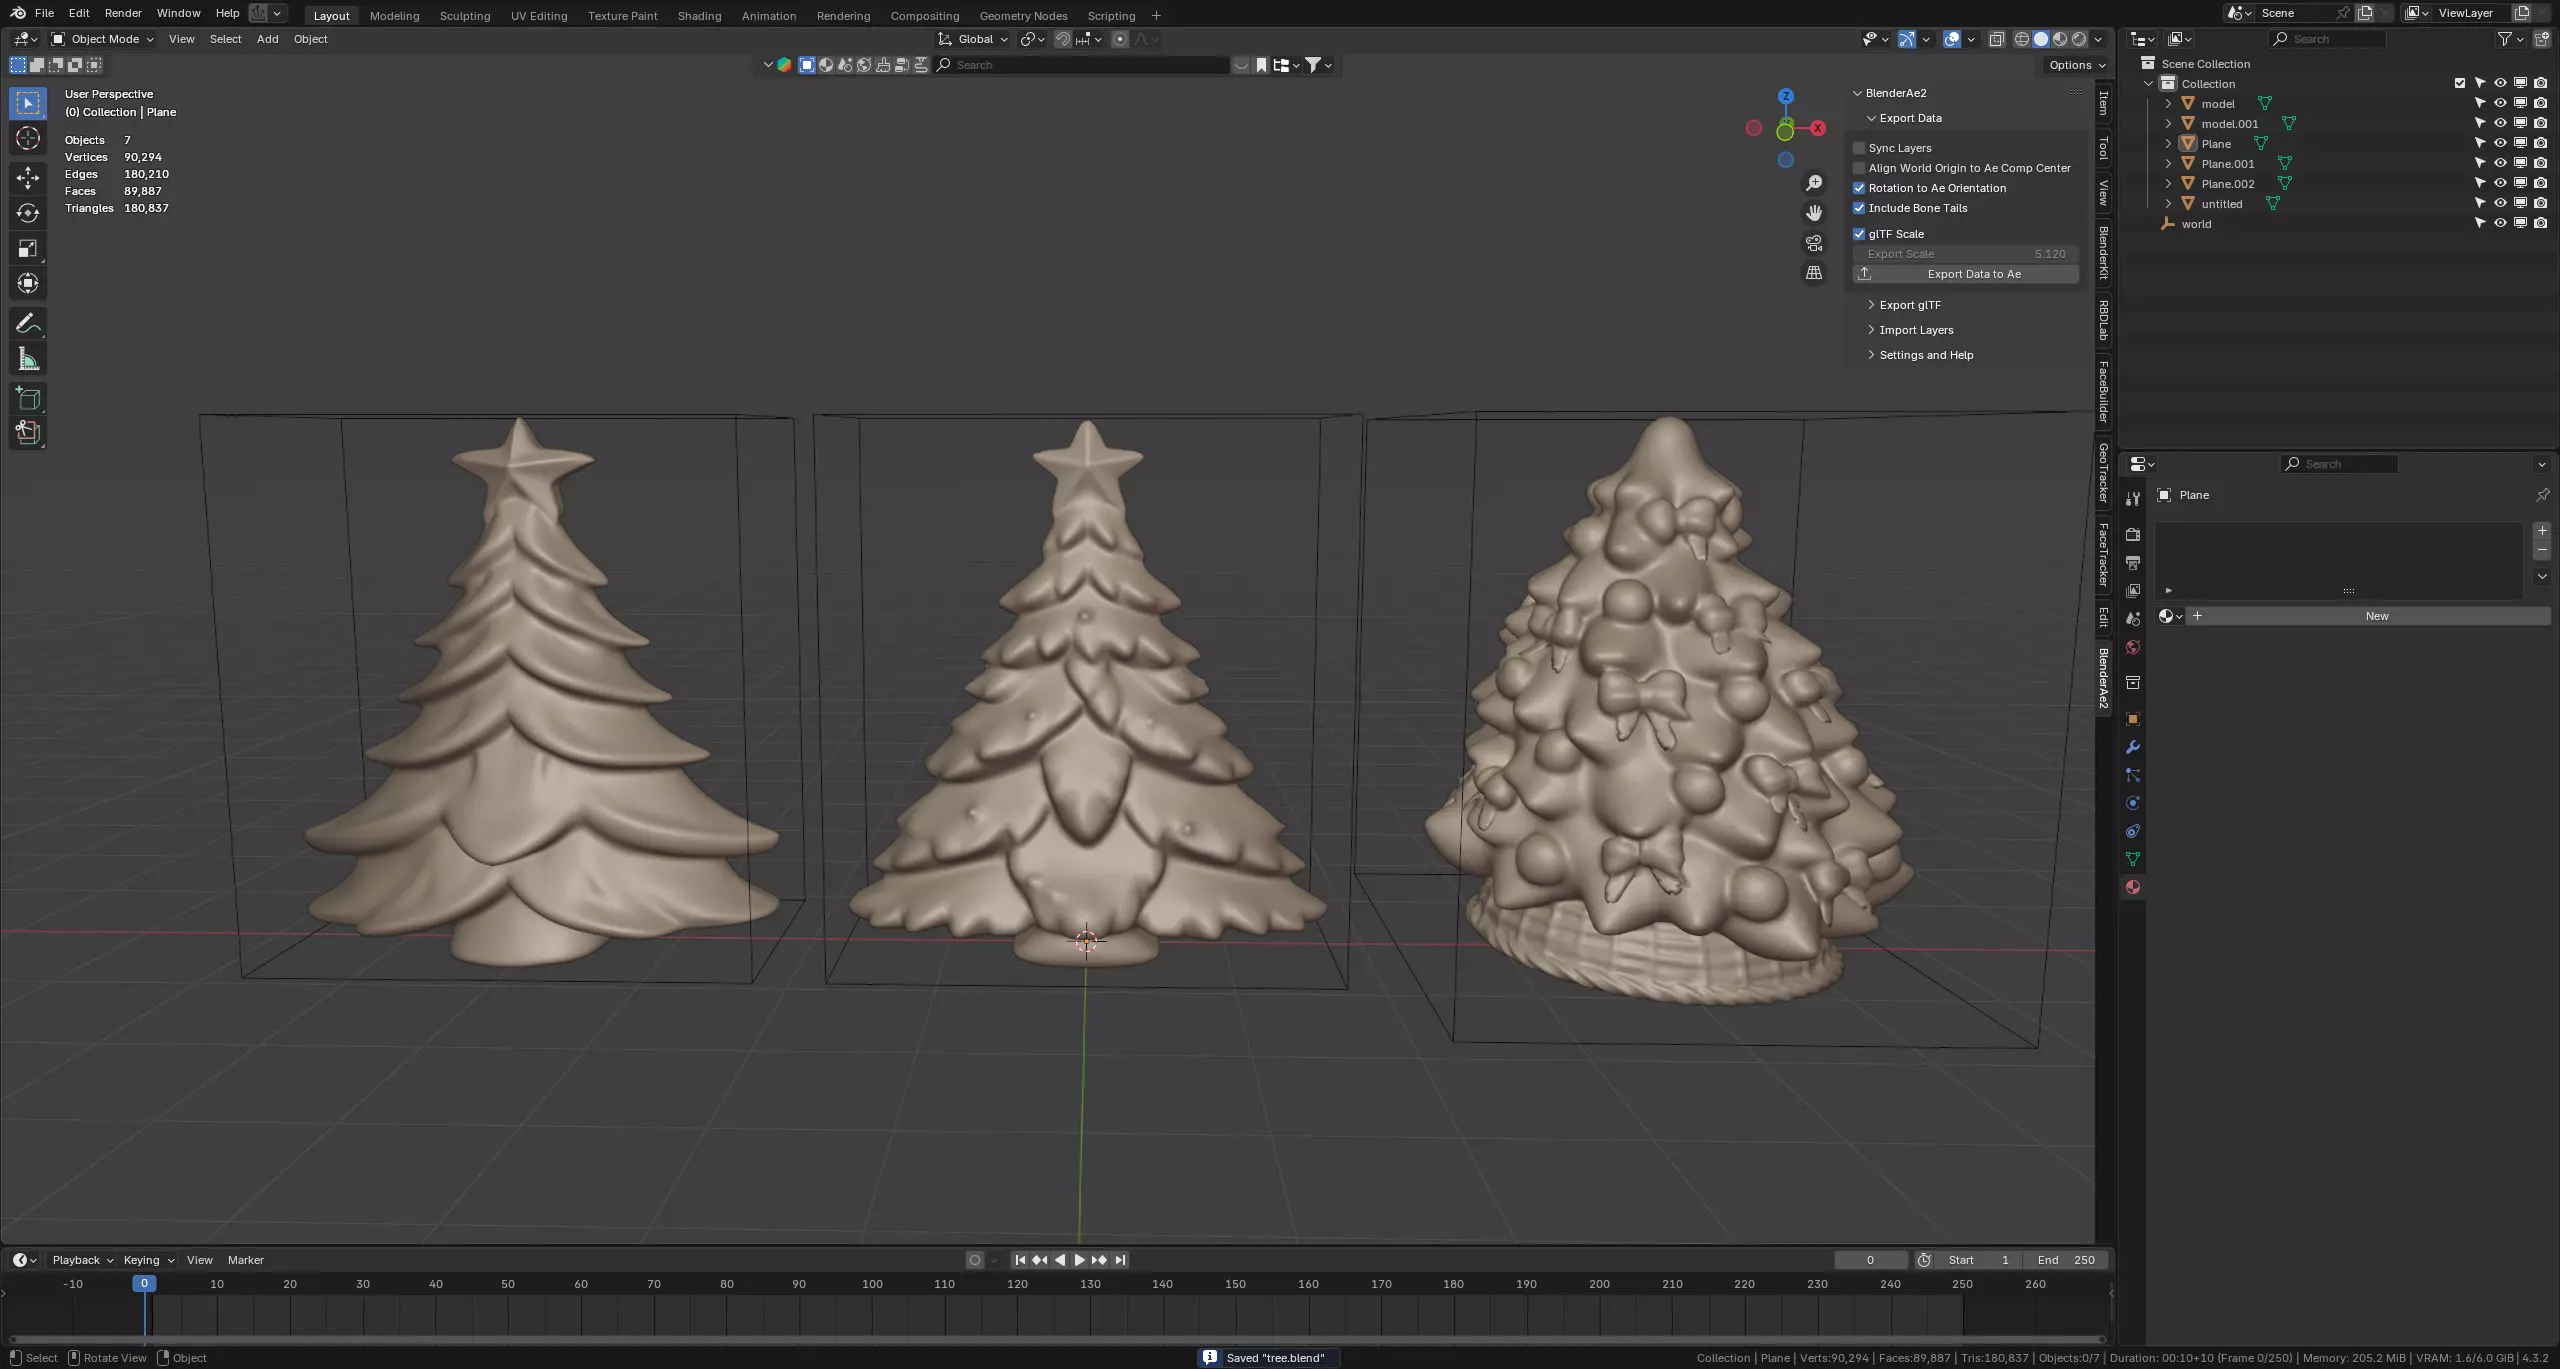The width and height of the screenshot is (2560, 1369).
Task: Click the outliner search field
Action: point(2327,39)
